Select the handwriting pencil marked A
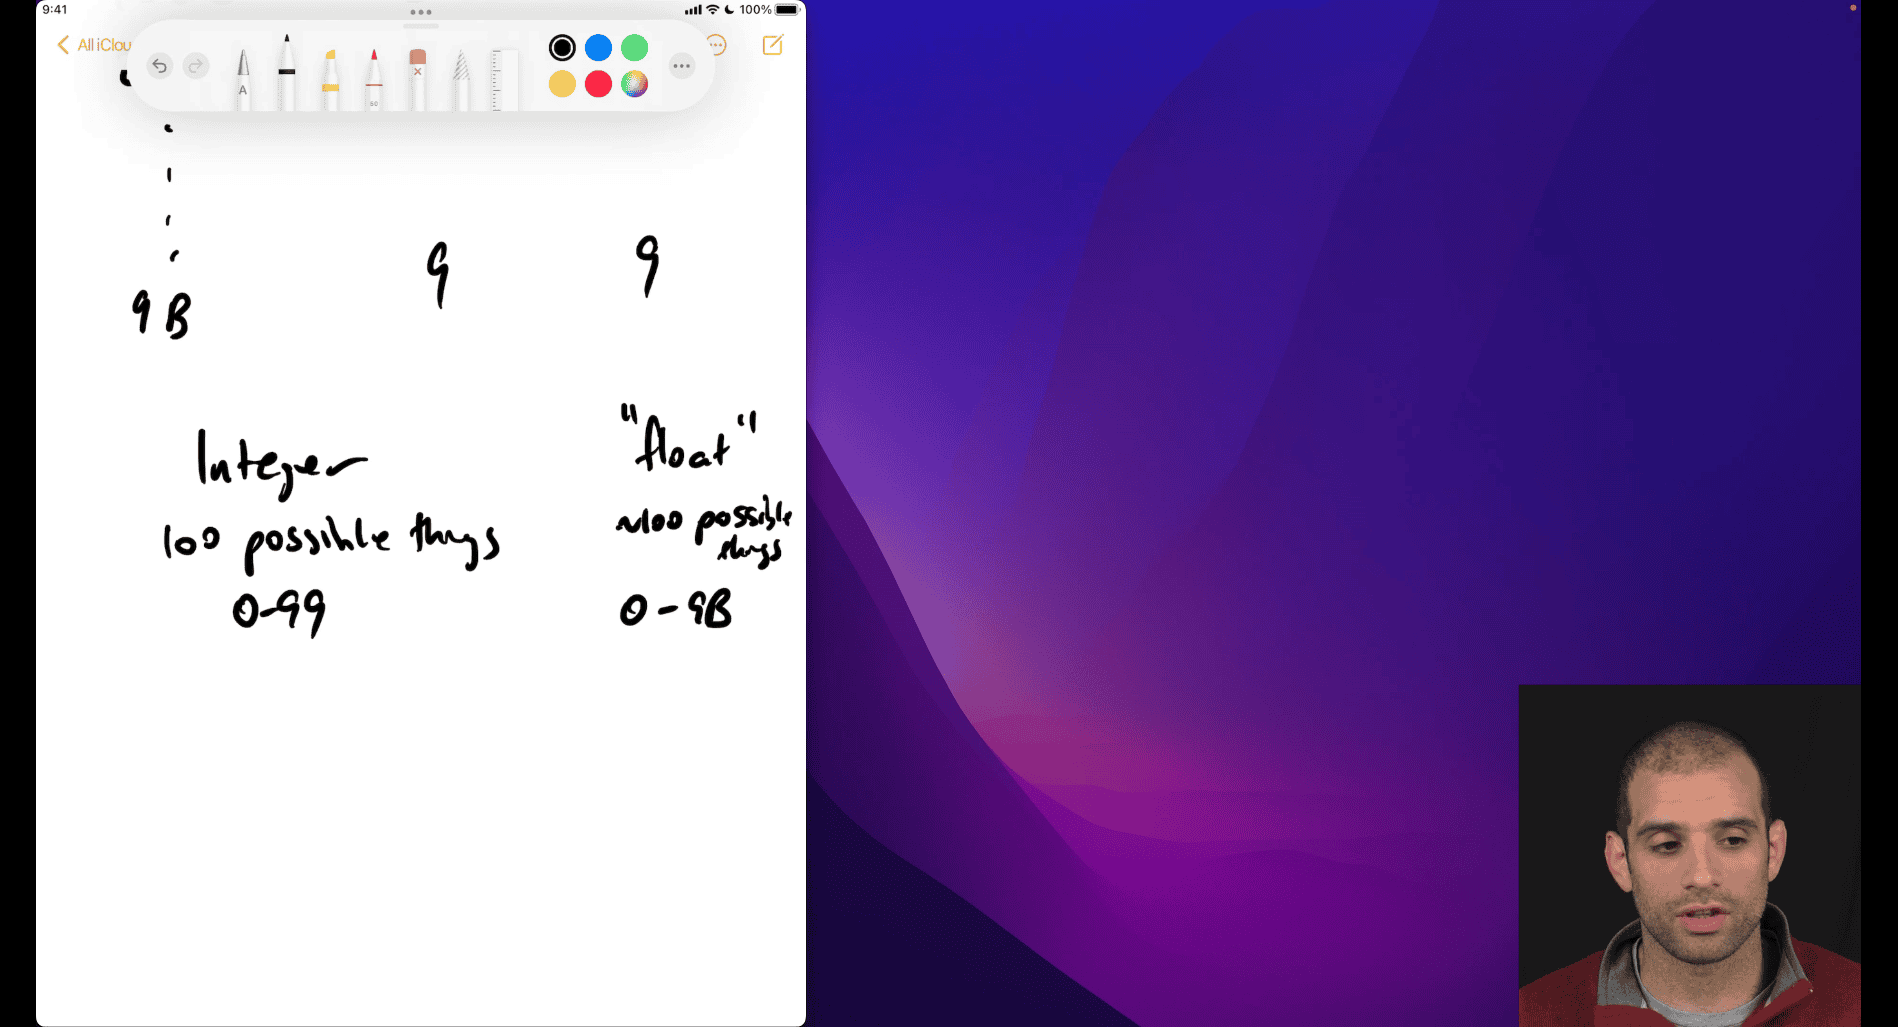Image resolution: width=1898 pixels, height=1027 pixels. point(243,78)
